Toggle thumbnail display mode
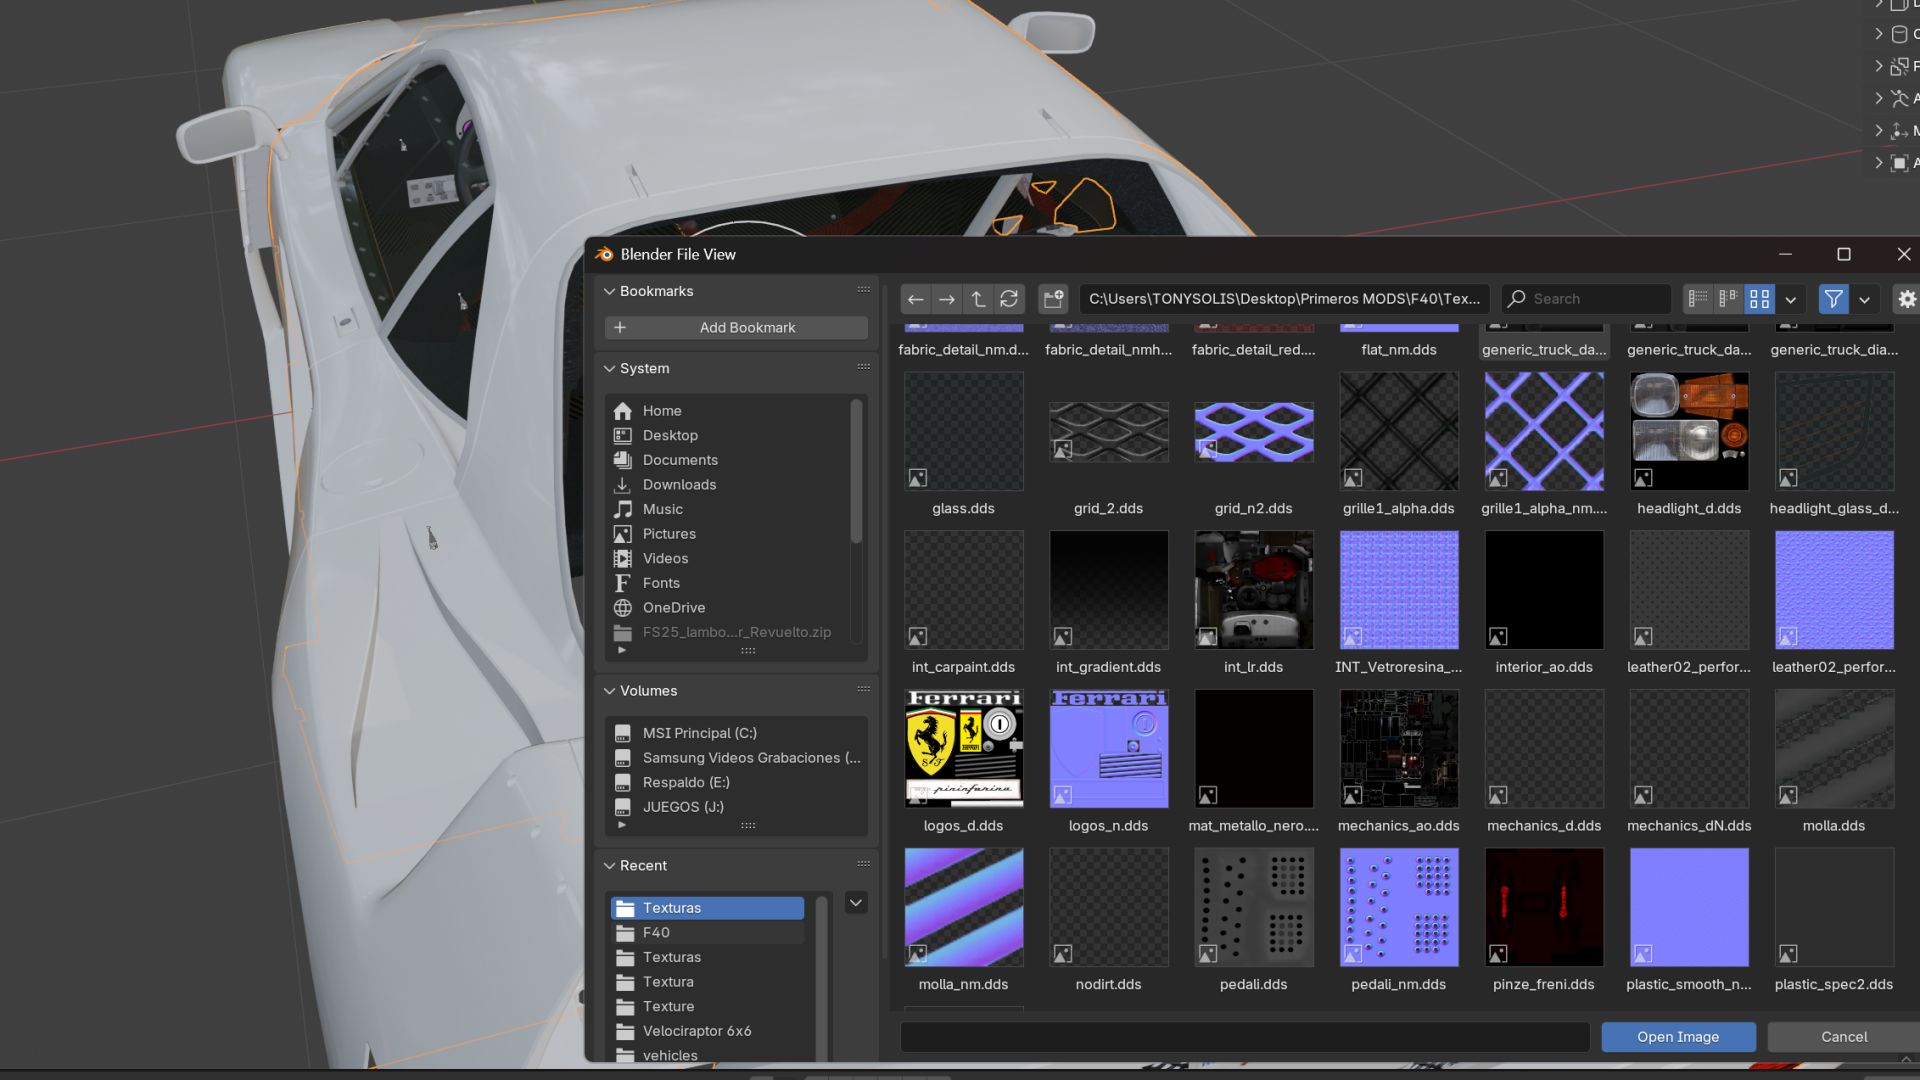1920x1080 pixels. pos(1759,299)
